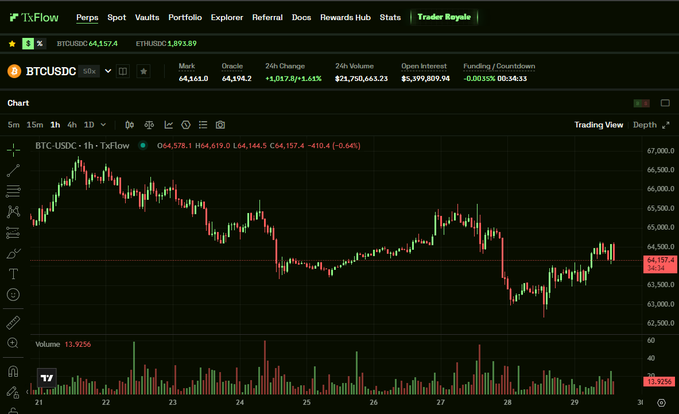Screen dimensions: 679x414
Task: Open the Explorer page
Action: coord(227,17)
